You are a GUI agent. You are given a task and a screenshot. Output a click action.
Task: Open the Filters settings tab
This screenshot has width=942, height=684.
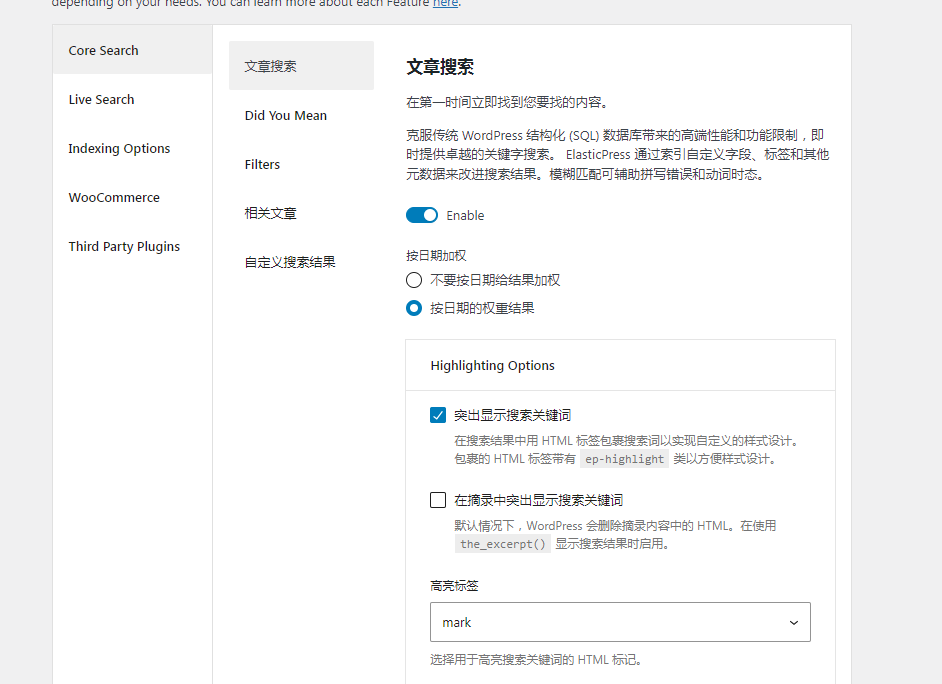coord(262,164)
